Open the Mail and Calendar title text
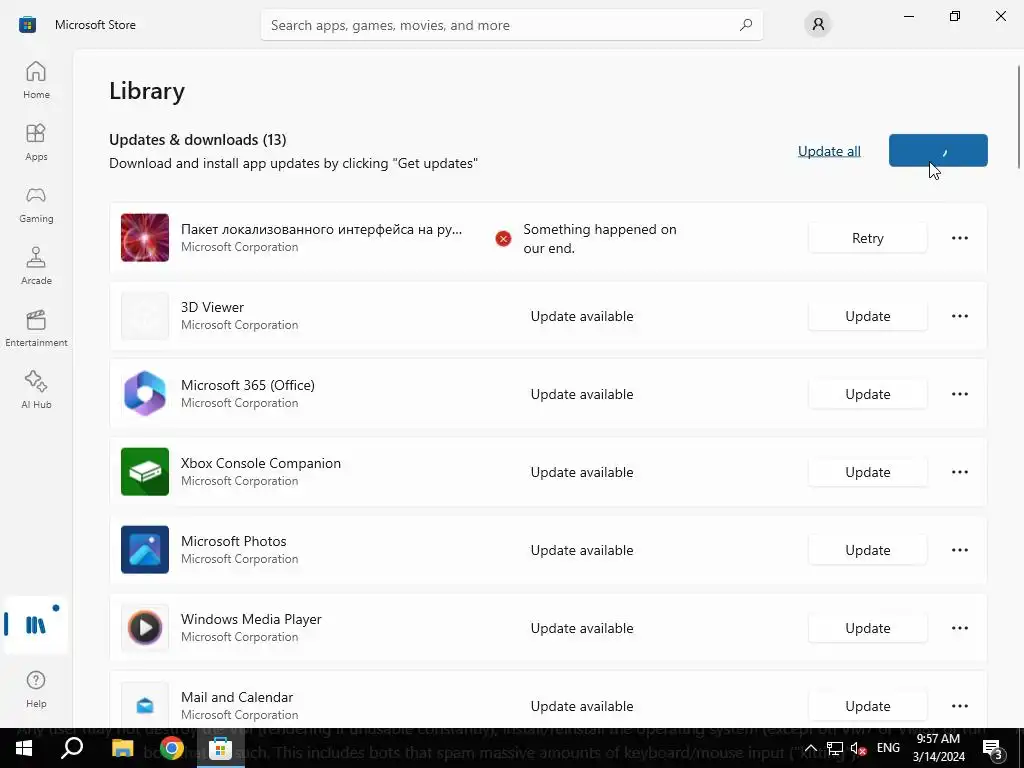Image resolution: width=1024 pixels, height=768 pixels. click(x=236, y=697)
